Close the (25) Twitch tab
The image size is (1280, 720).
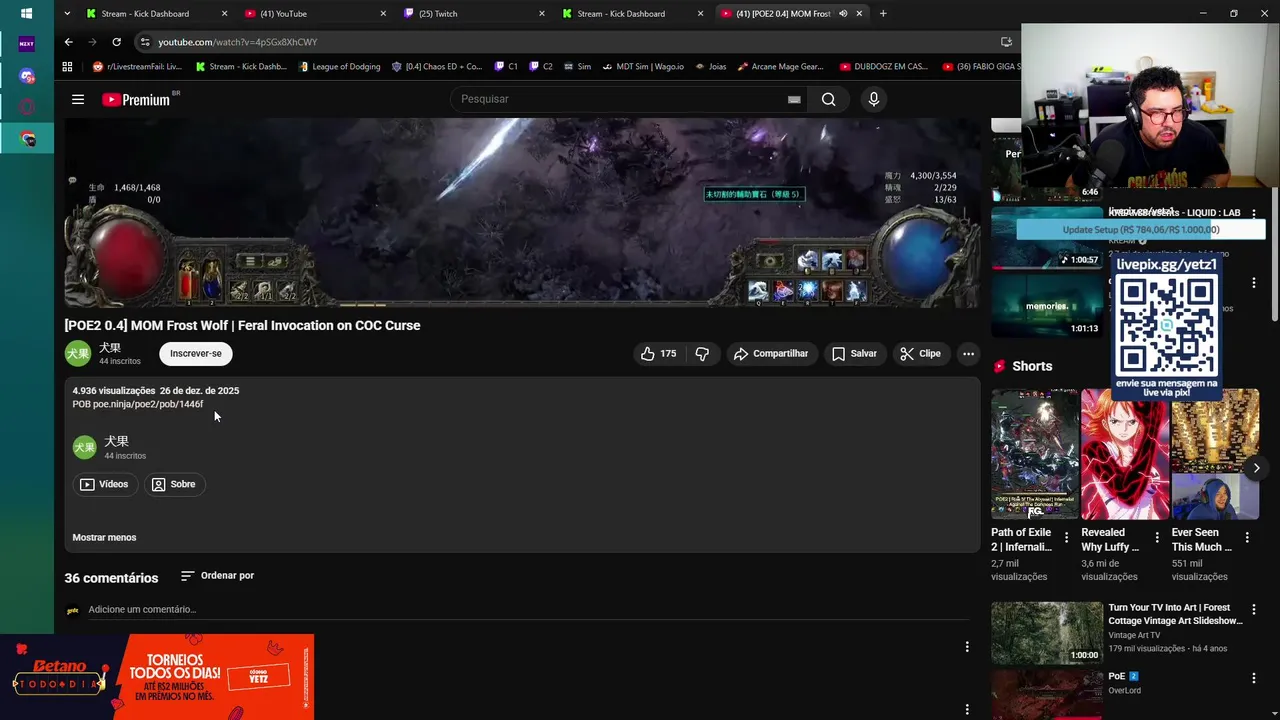(542, 14)
